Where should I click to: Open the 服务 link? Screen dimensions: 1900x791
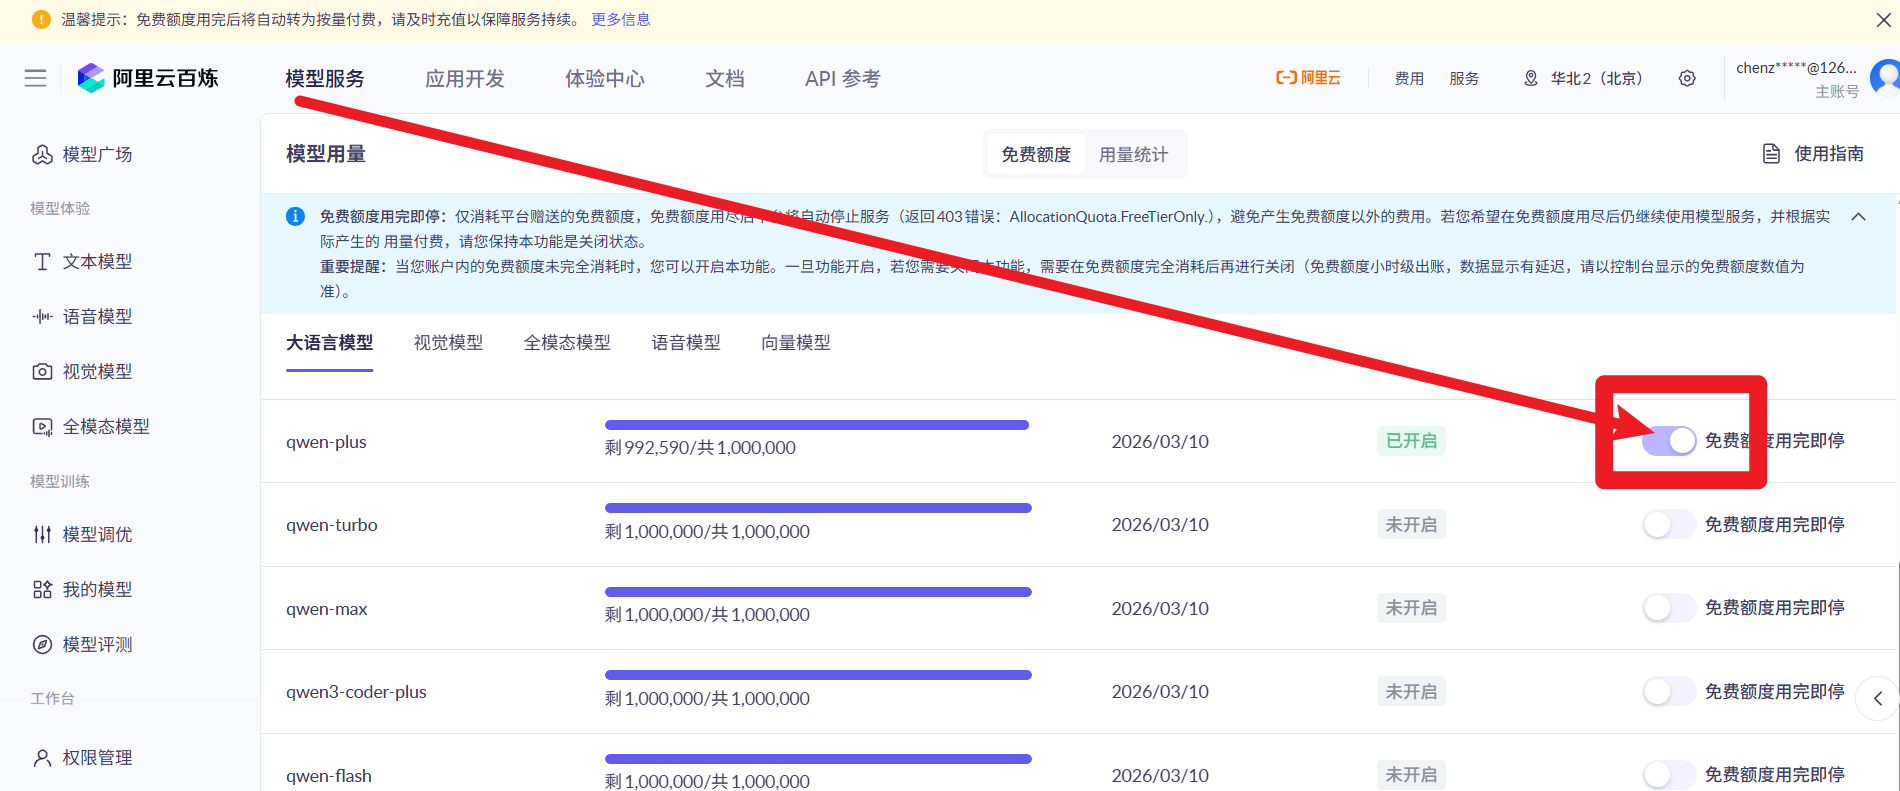click(1464, 78)
